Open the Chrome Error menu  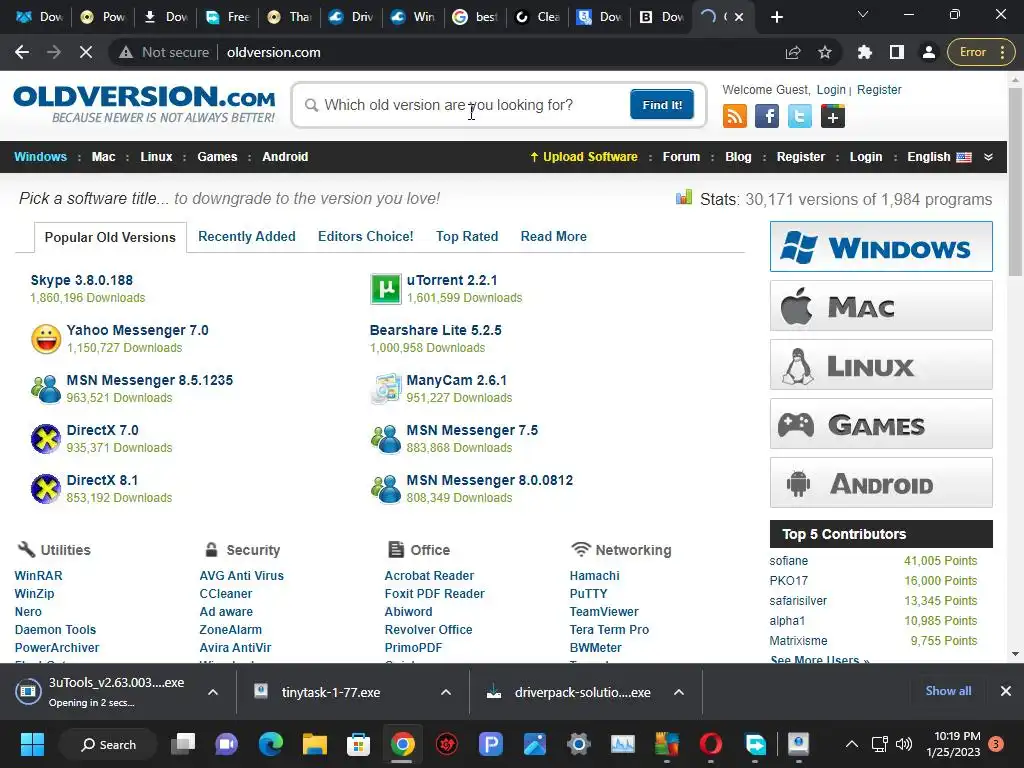(x=981, y=52)
